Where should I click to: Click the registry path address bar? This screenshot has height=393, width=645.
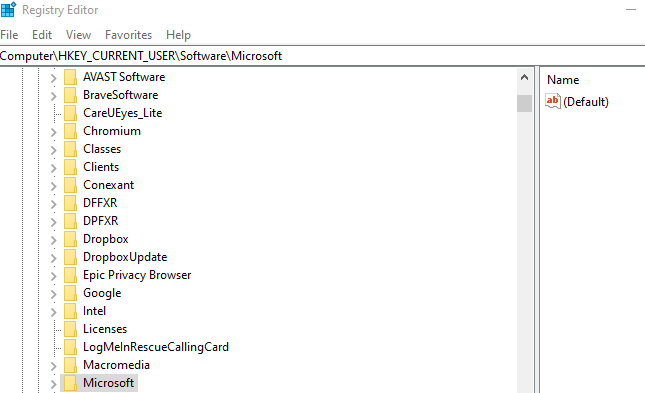click(322, 56)
